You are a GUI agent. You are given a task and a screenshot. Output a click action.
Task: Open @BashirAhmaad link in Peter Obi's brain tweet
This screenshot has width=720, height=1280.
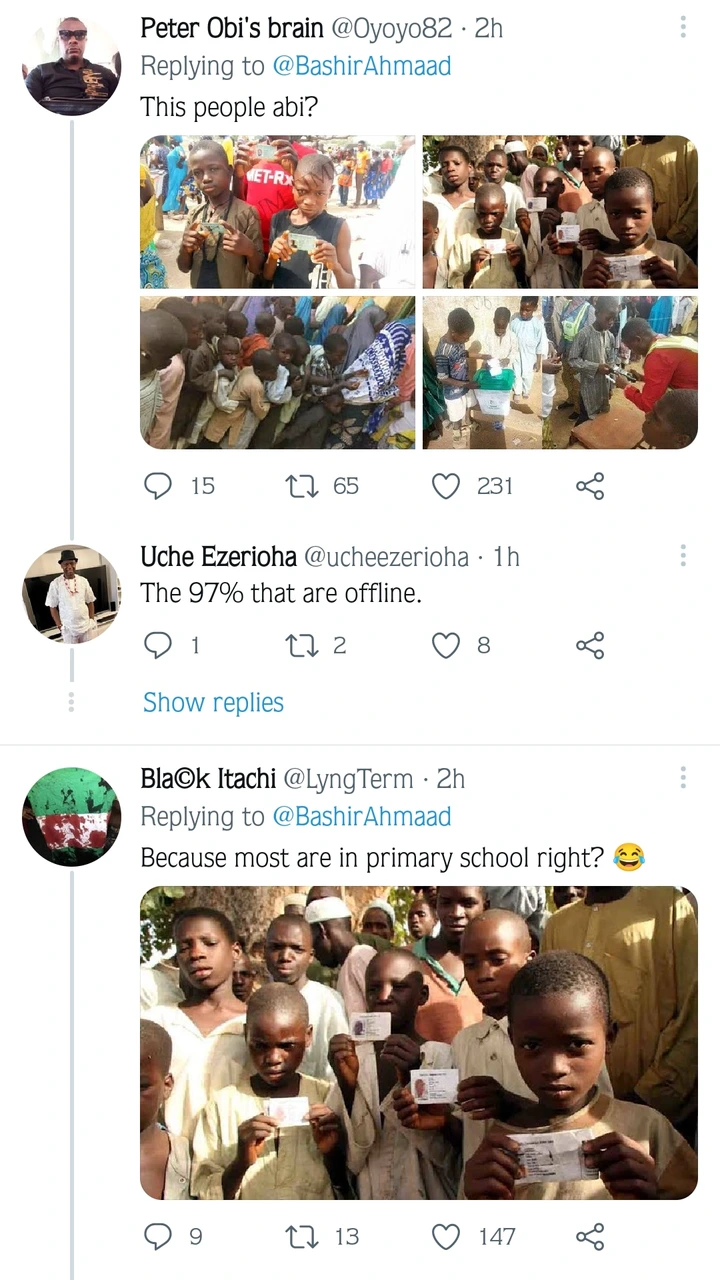coord(361,67)
